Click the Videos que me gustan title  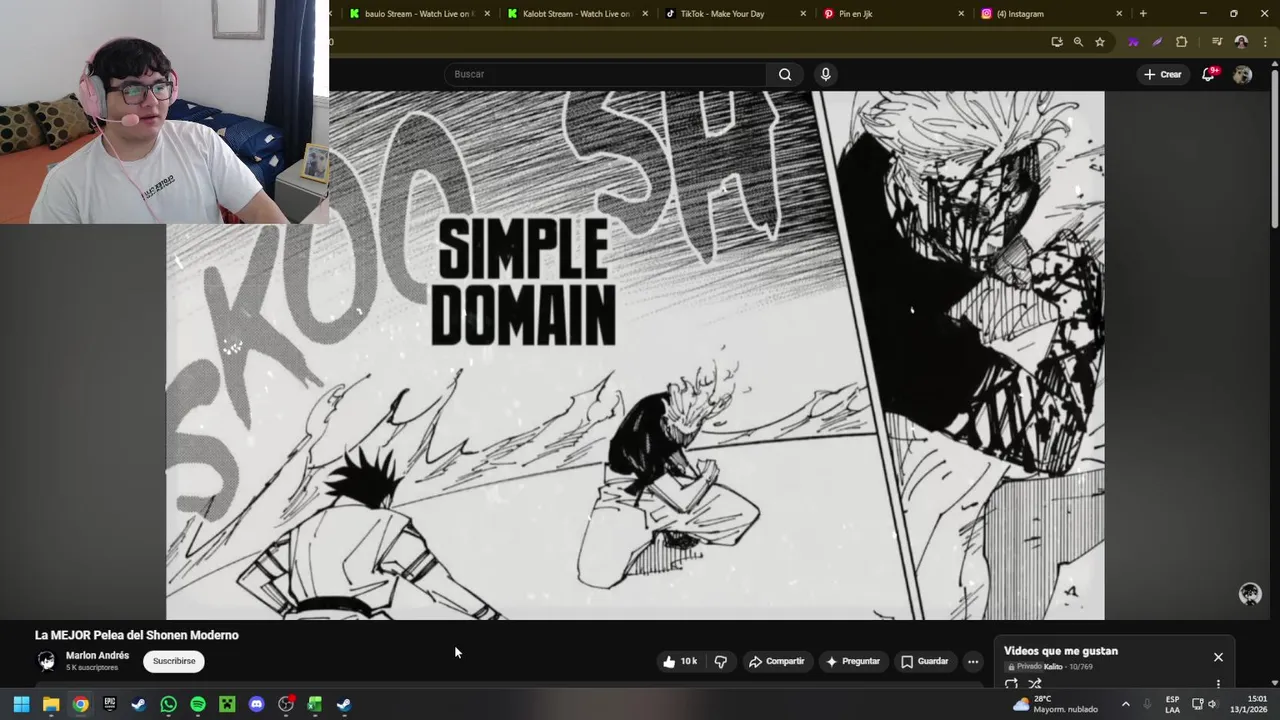(x=1061, y=651)
